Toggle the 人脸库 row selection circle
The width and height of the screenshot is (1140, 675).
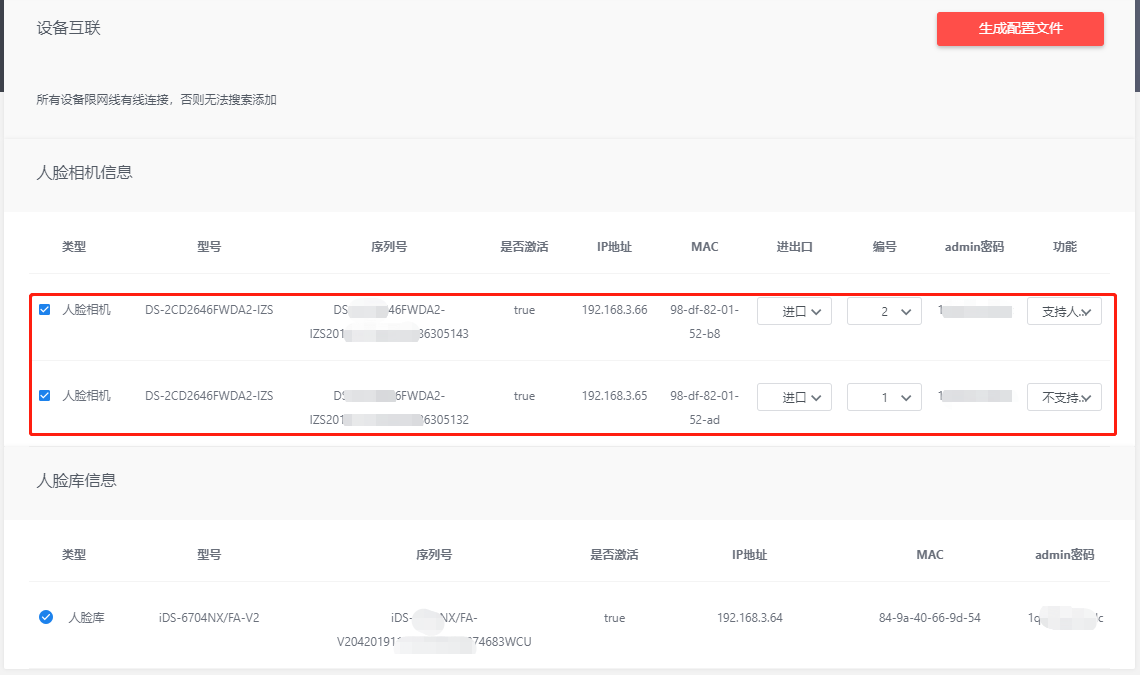click(46, 617)
